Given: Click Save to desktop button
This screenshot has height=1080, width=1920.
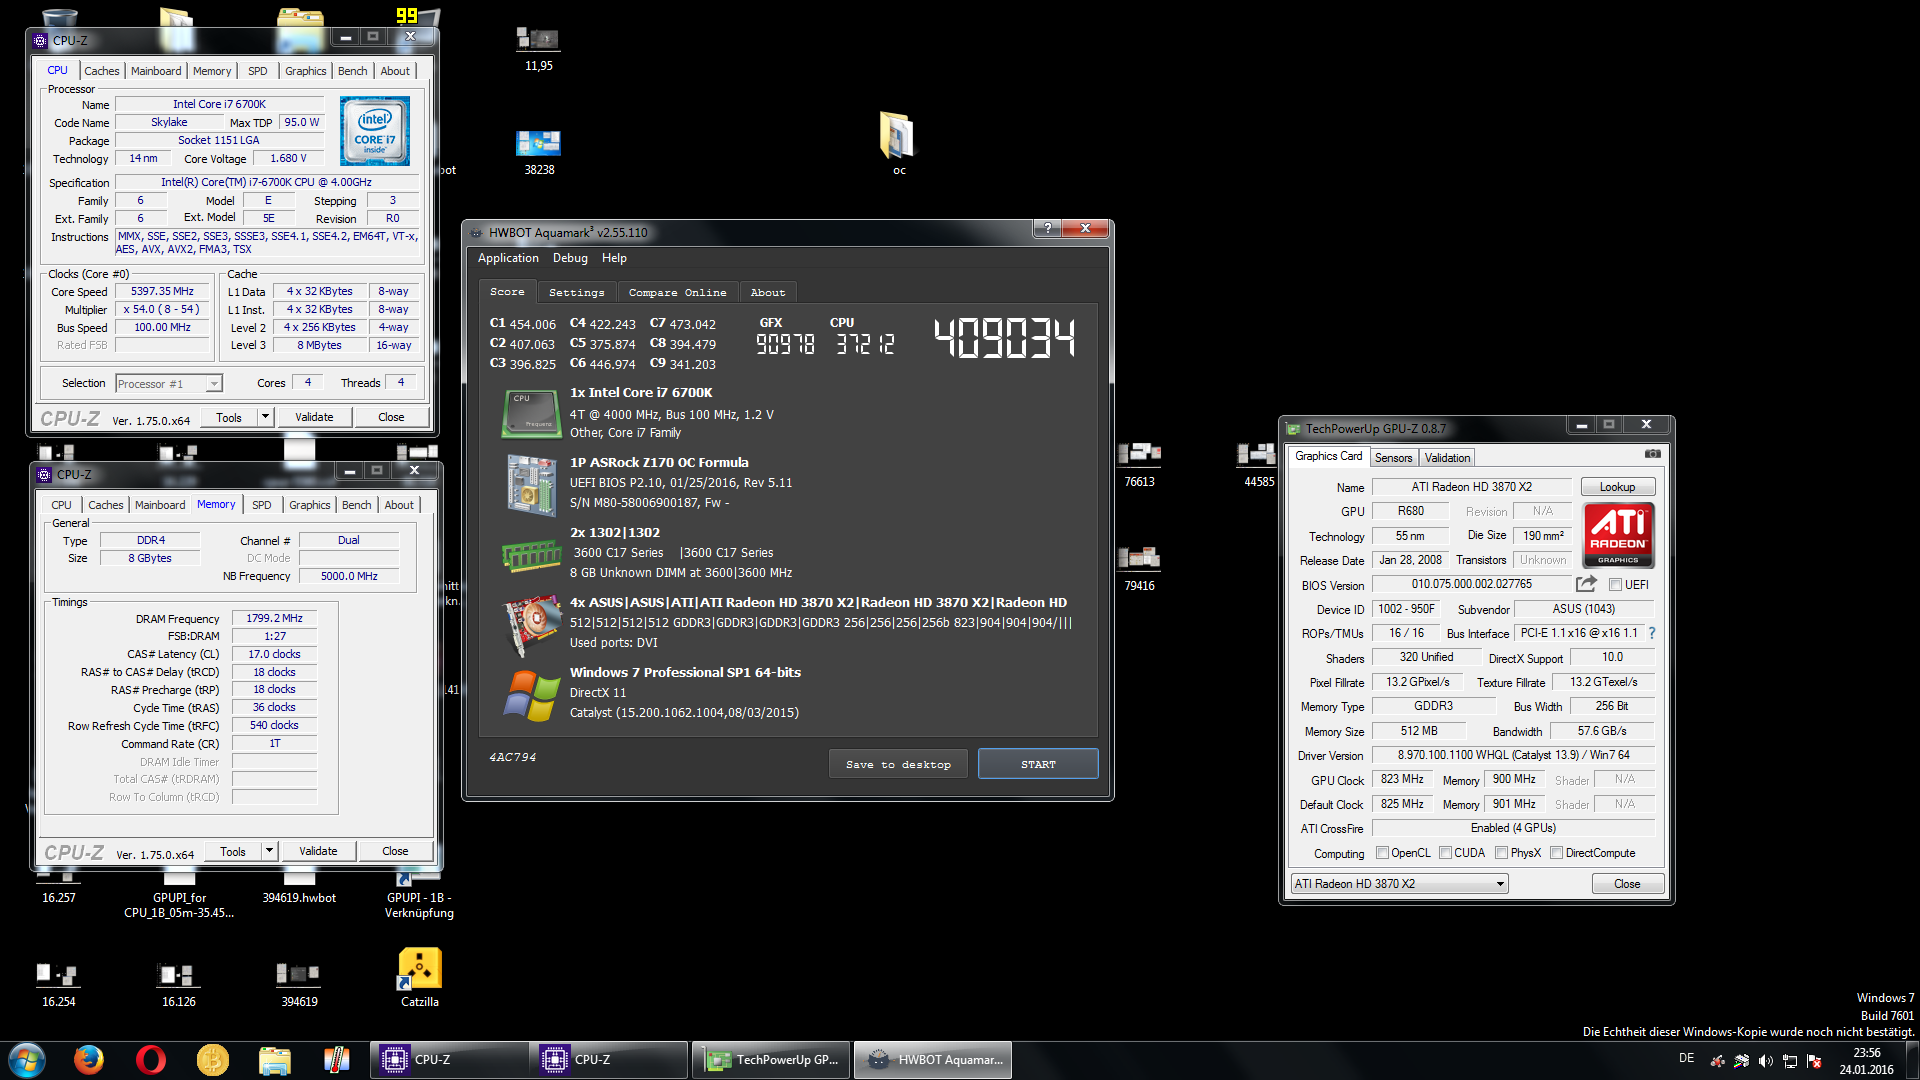Looking at the screenshot, I should (898, 764).
